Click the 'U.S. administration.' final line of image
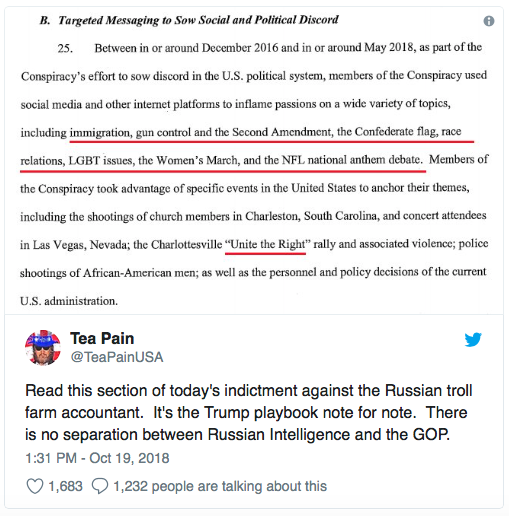 coord(69,301)
